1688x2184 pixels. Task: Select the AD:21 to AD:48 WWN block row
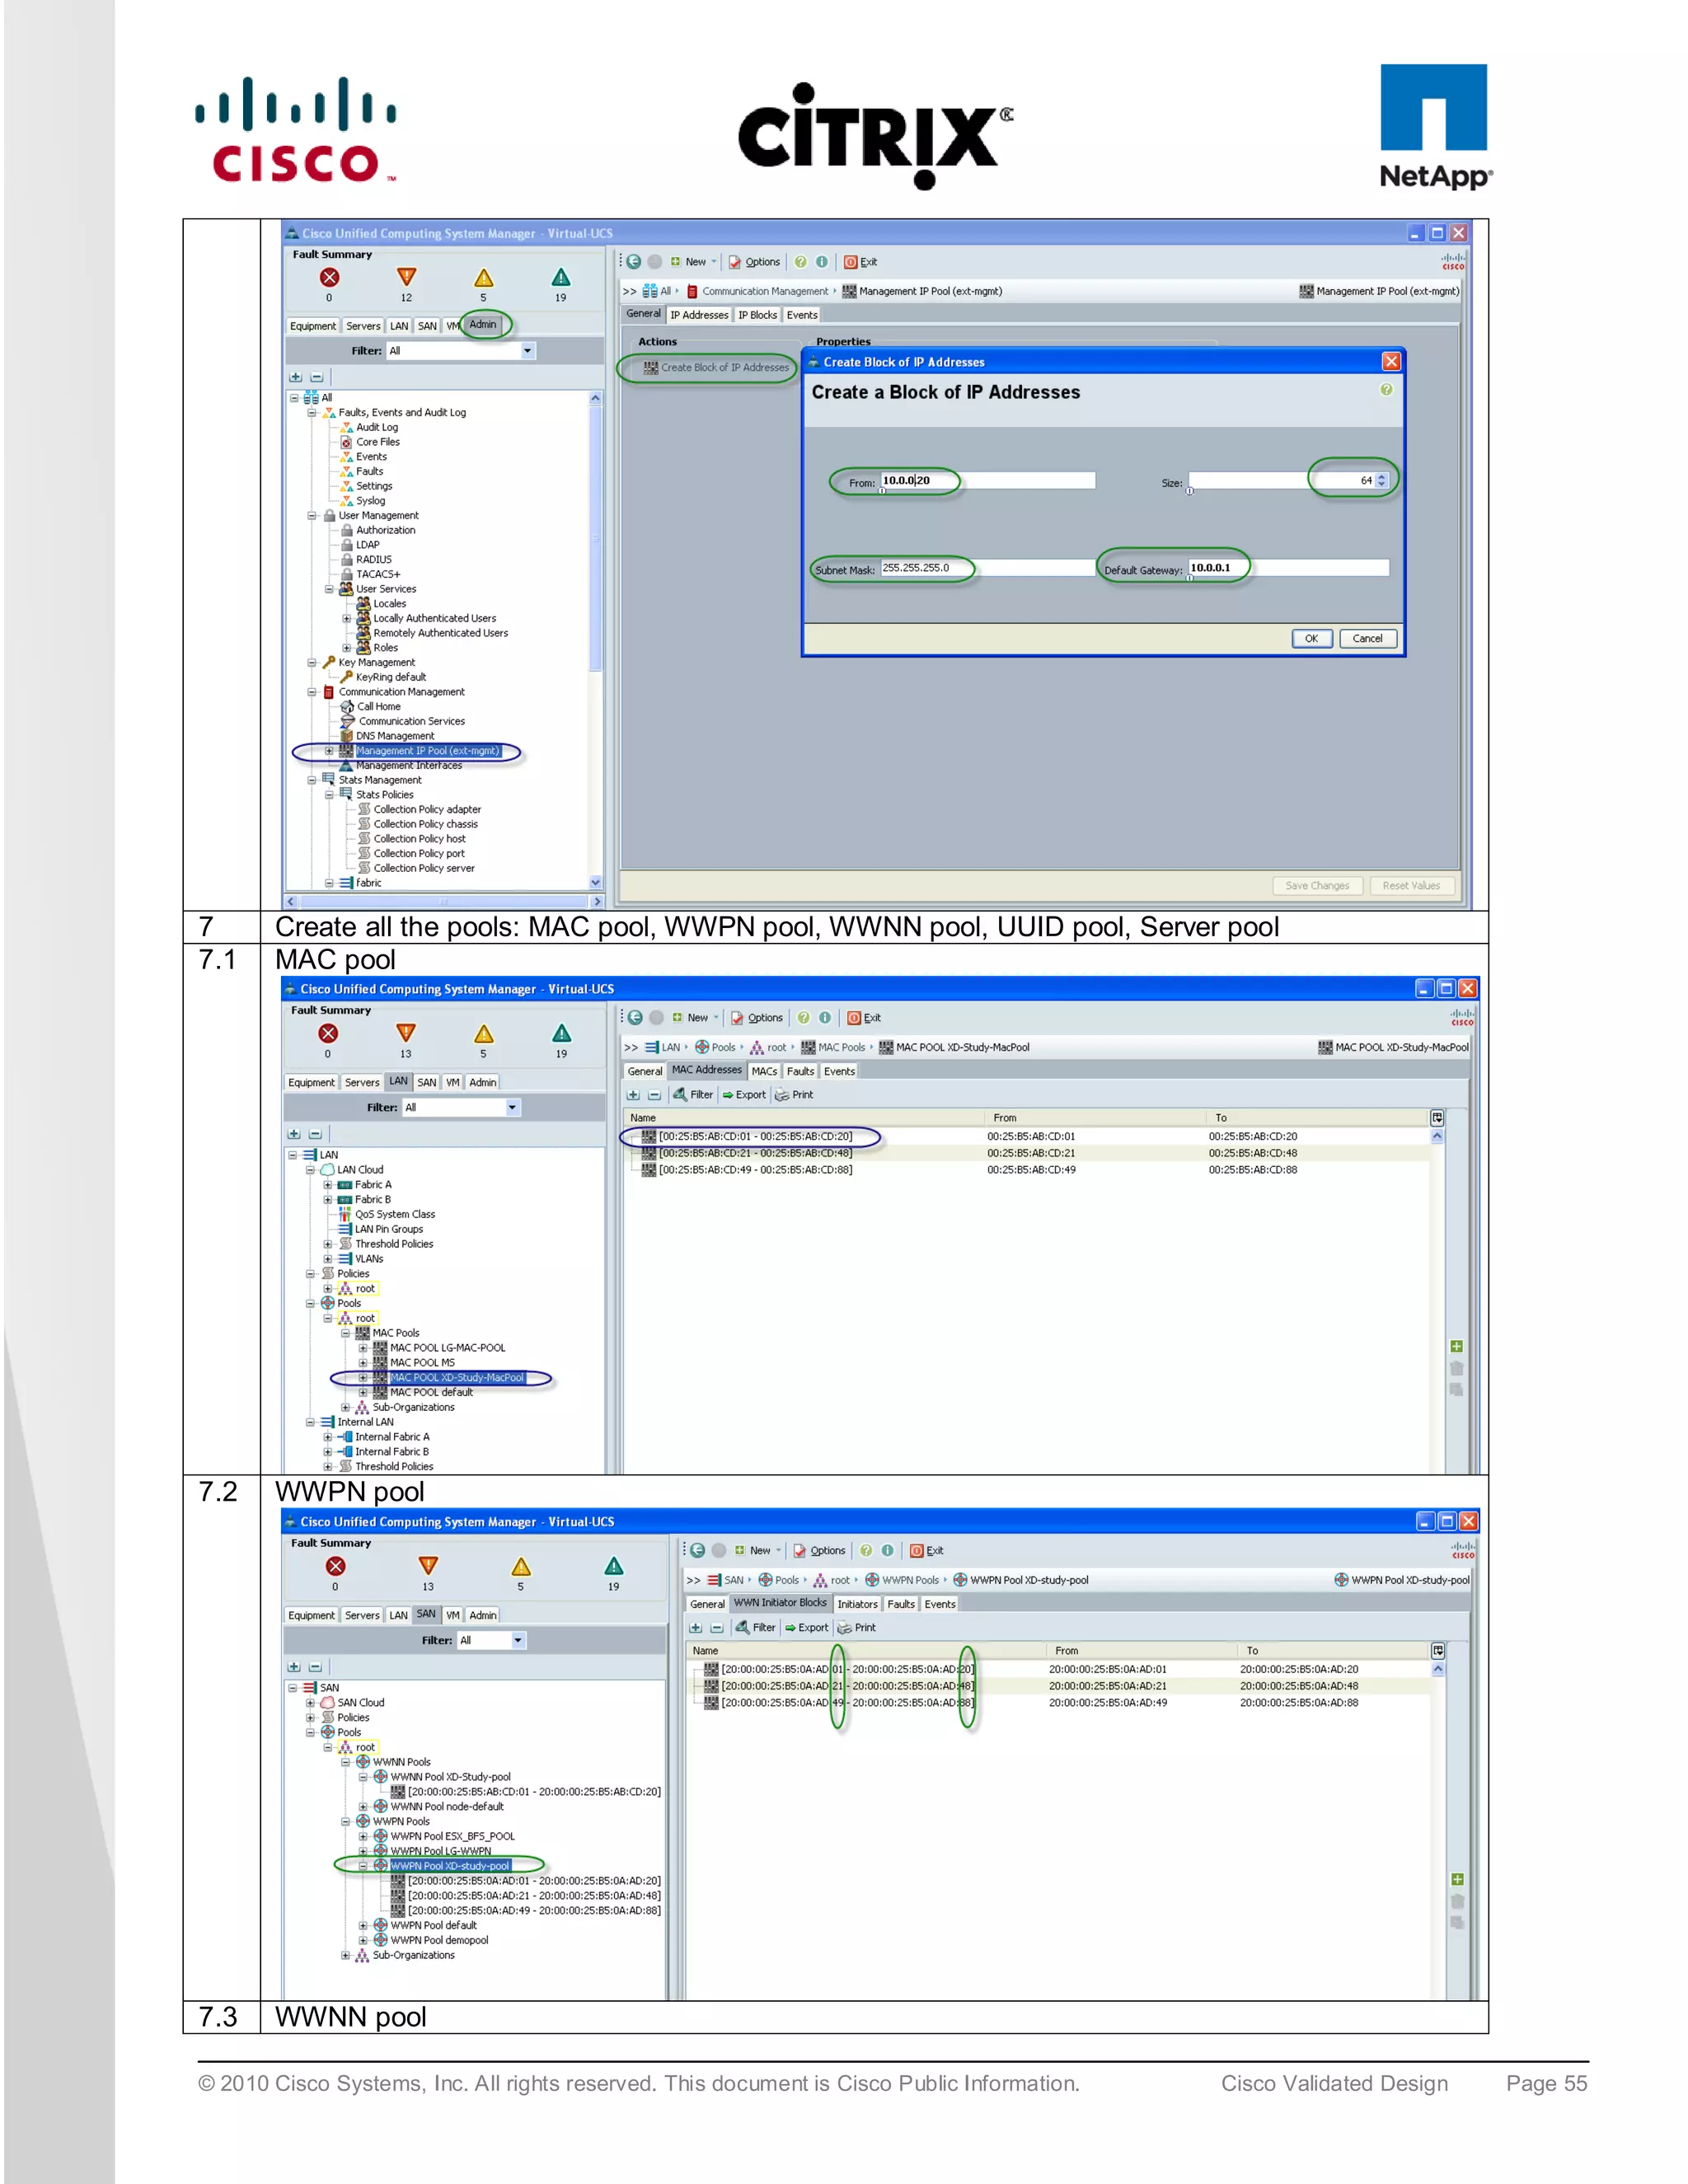pyautogui.click(x=1060, y=1686)
